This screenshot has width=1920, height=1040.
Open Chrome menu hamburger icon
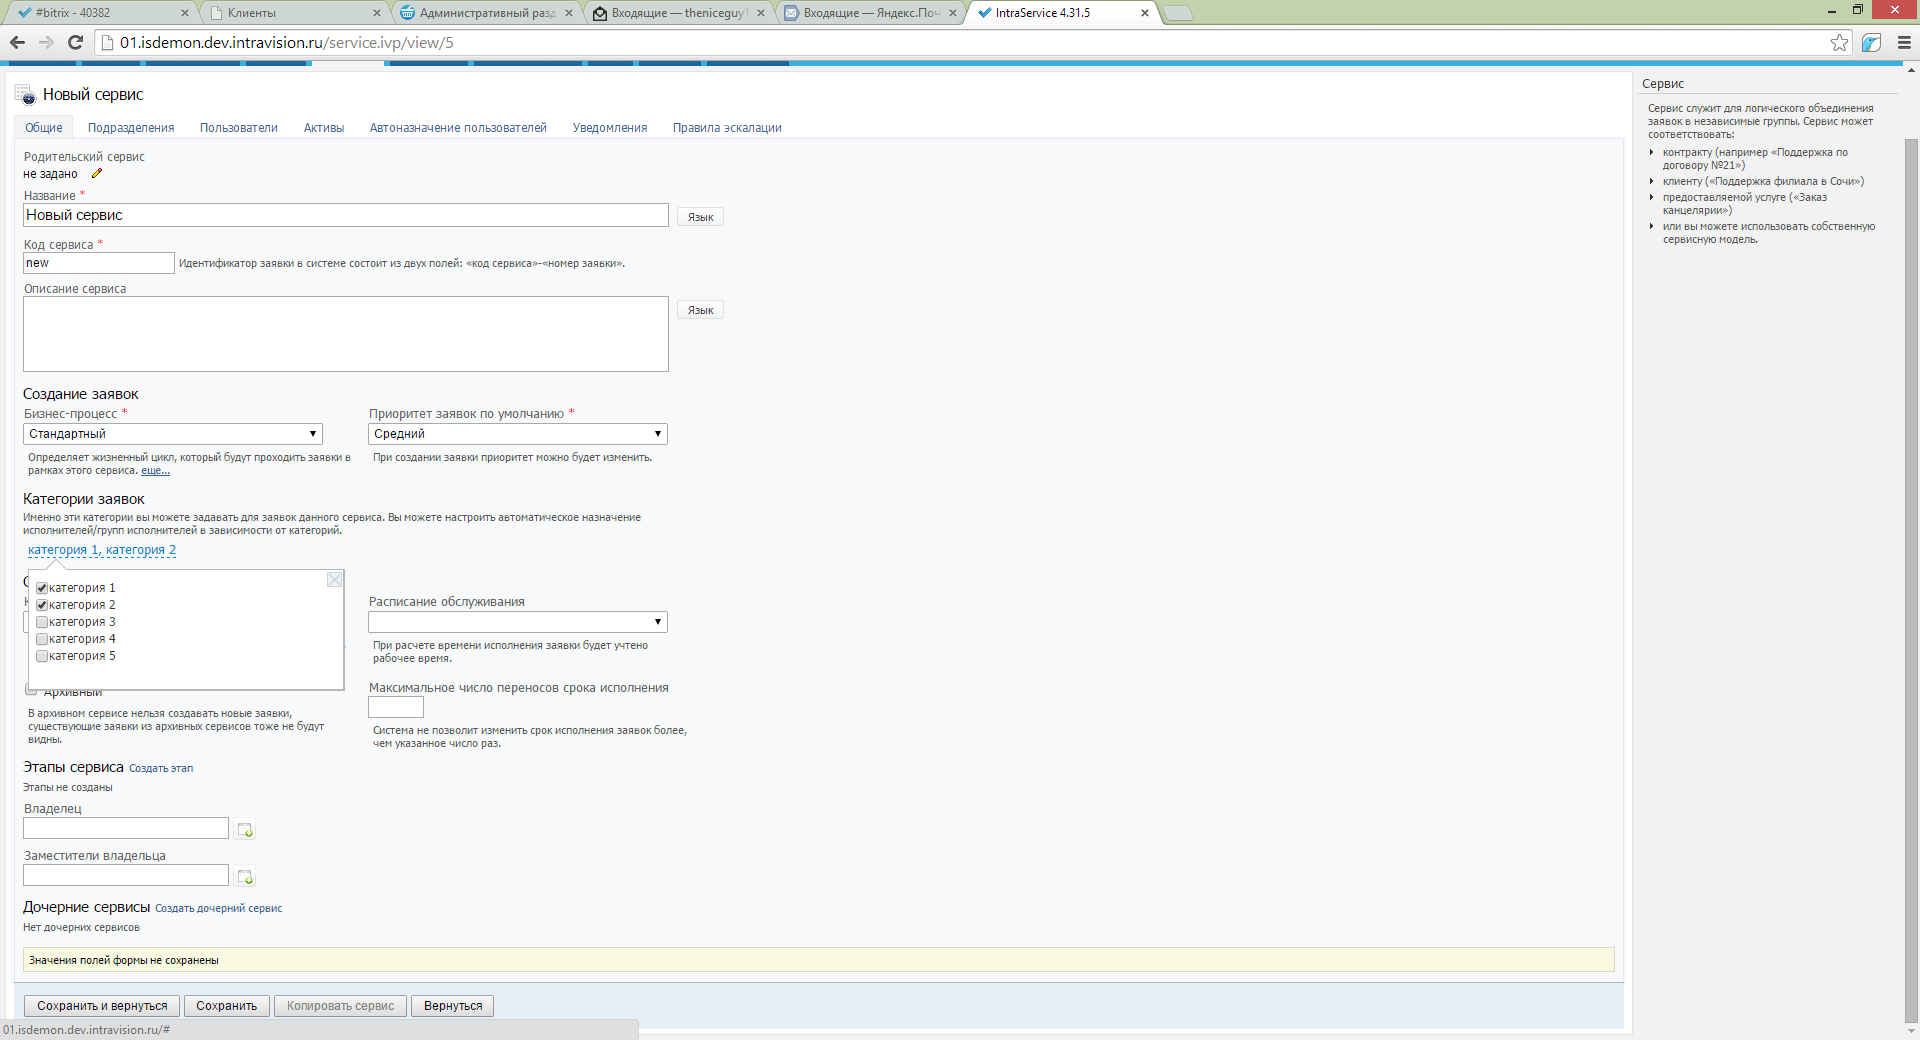[x=1904, y=42]
